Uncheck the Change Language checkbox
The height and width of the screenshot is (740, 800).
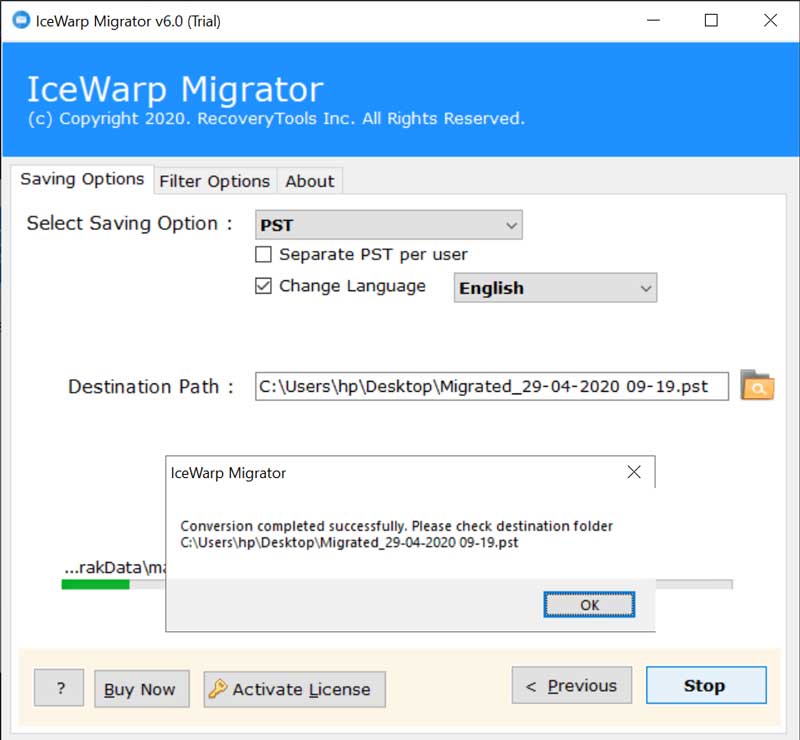pyautogui.click(x=263, y=286)
